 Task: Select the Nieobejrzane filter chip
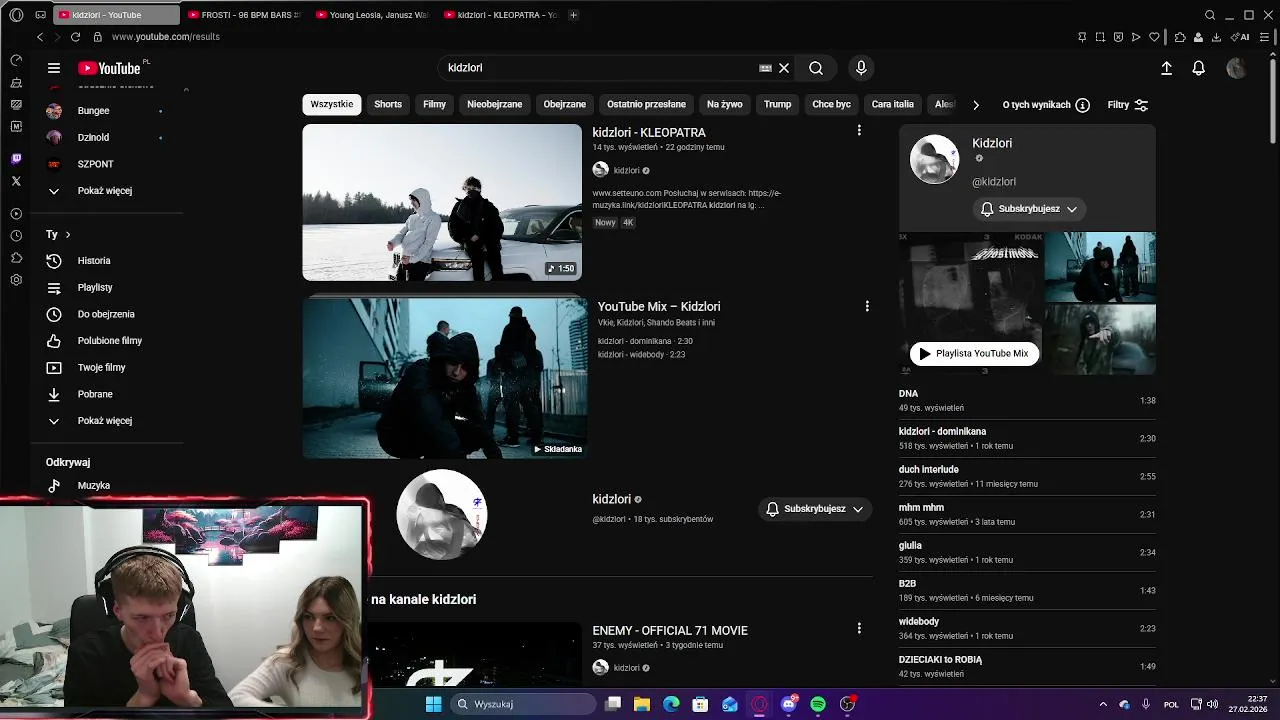coord(494,104)
